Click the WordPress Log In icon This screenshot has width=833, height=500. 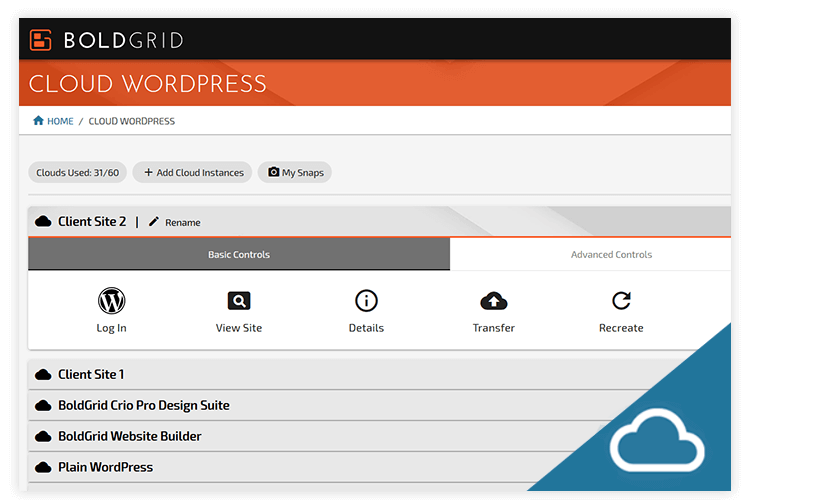point(112,301)
